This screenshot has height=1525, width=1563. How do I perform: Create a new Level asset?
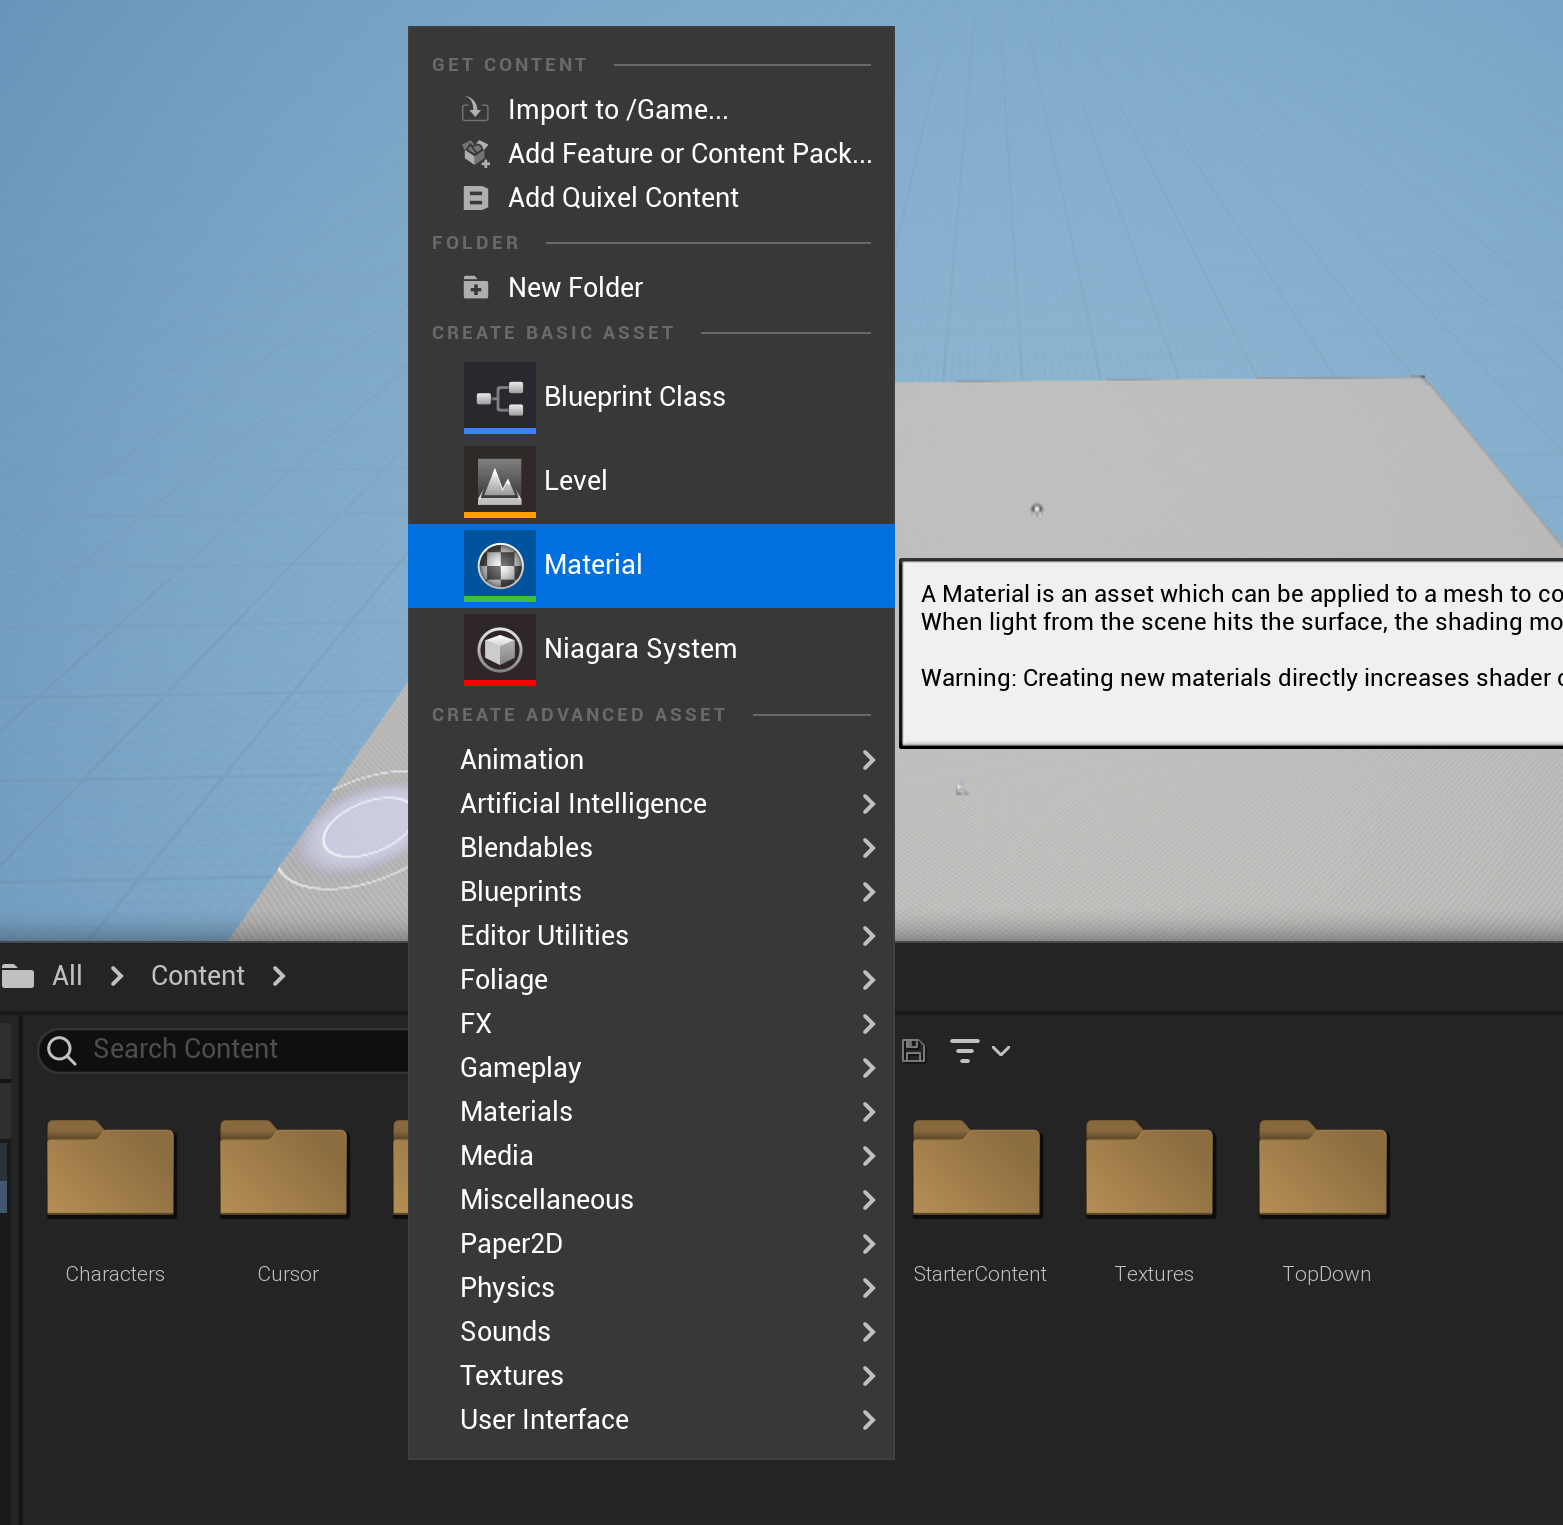[x=651, y=481]
